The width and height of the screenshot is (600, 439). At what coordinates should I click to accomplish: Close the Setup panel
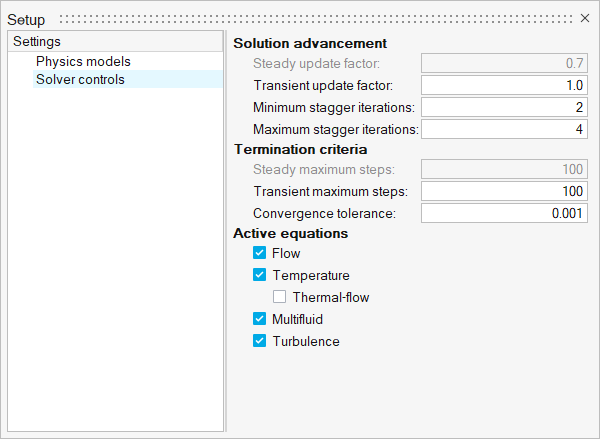(x=586, y=18)
